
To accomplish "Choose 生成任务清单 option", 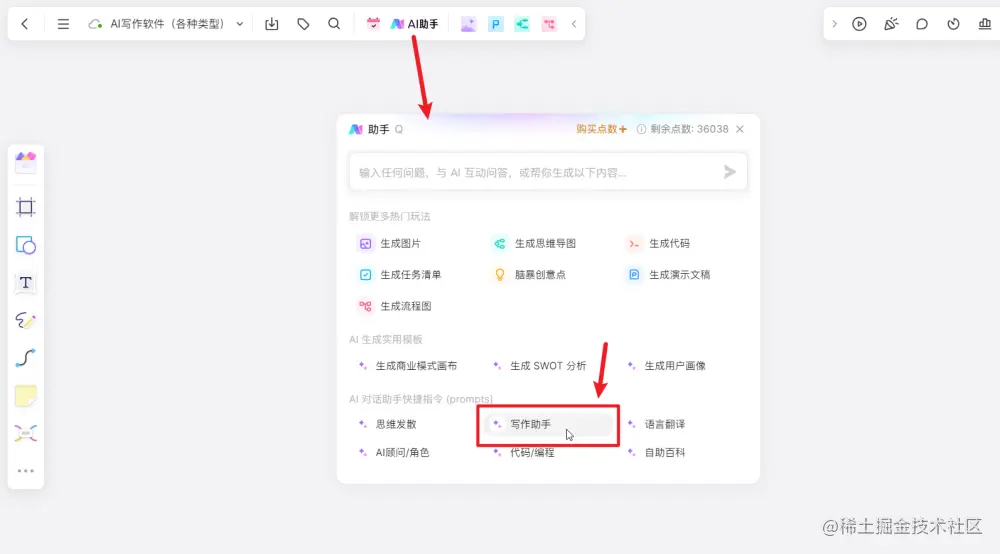I will pos(400,275).
